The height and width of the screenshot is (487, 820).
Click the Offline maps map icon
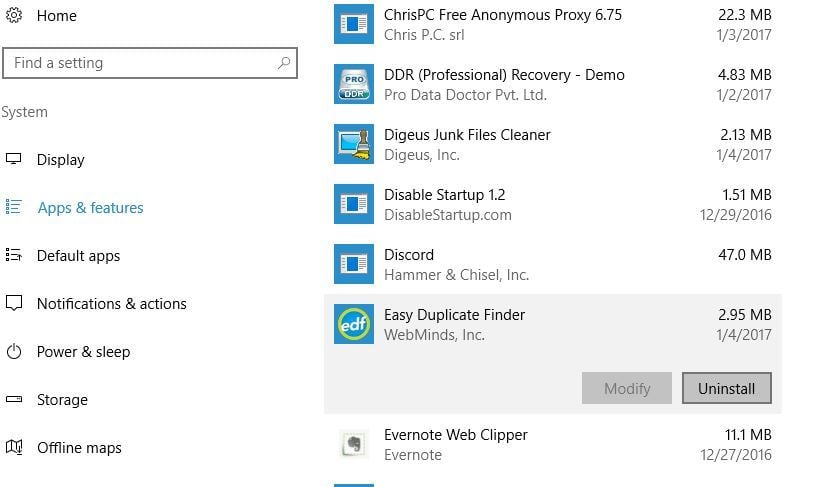14,447
